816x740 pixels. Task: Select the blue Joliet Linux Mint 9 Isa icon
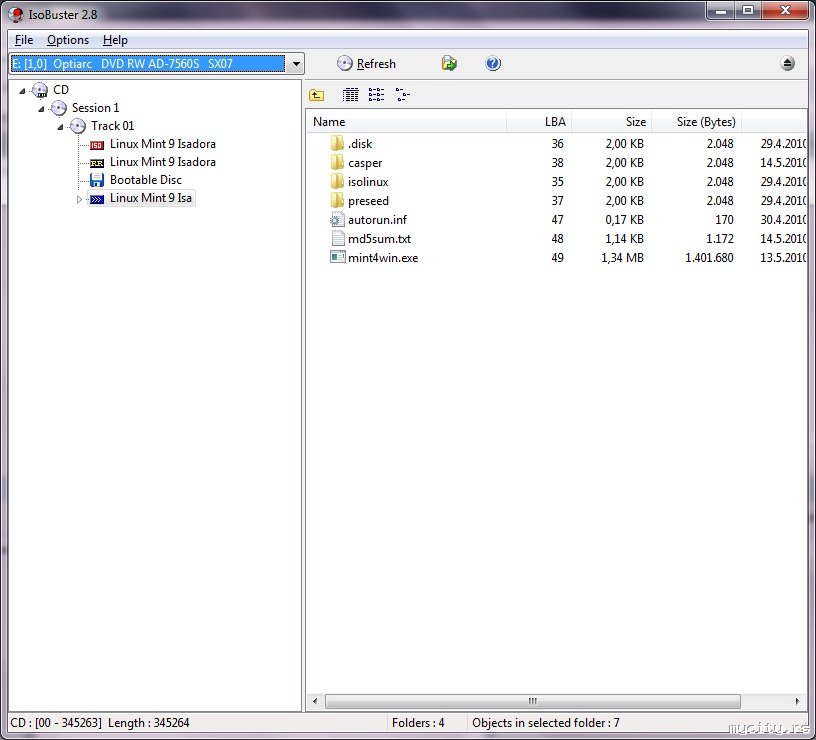tap(97, 199)
